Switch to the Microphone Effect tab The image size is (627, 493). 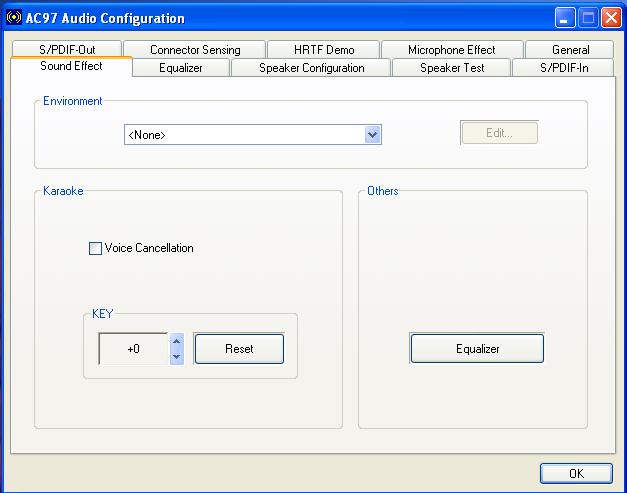(x=451, y=50)
